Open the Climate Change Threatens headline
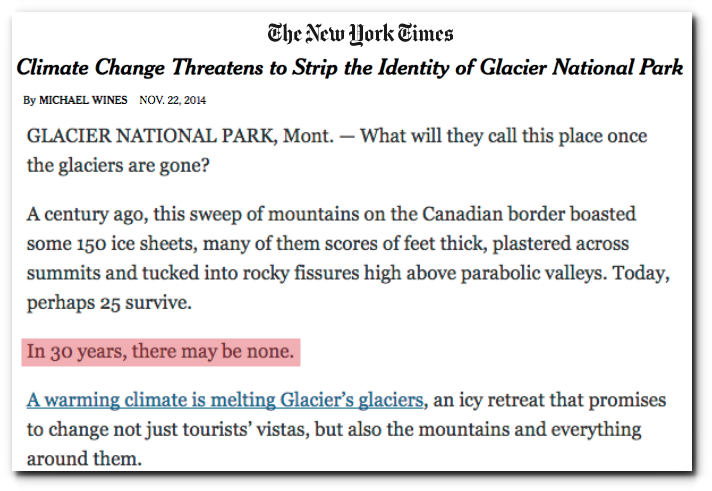 click(x=350, y=68)
